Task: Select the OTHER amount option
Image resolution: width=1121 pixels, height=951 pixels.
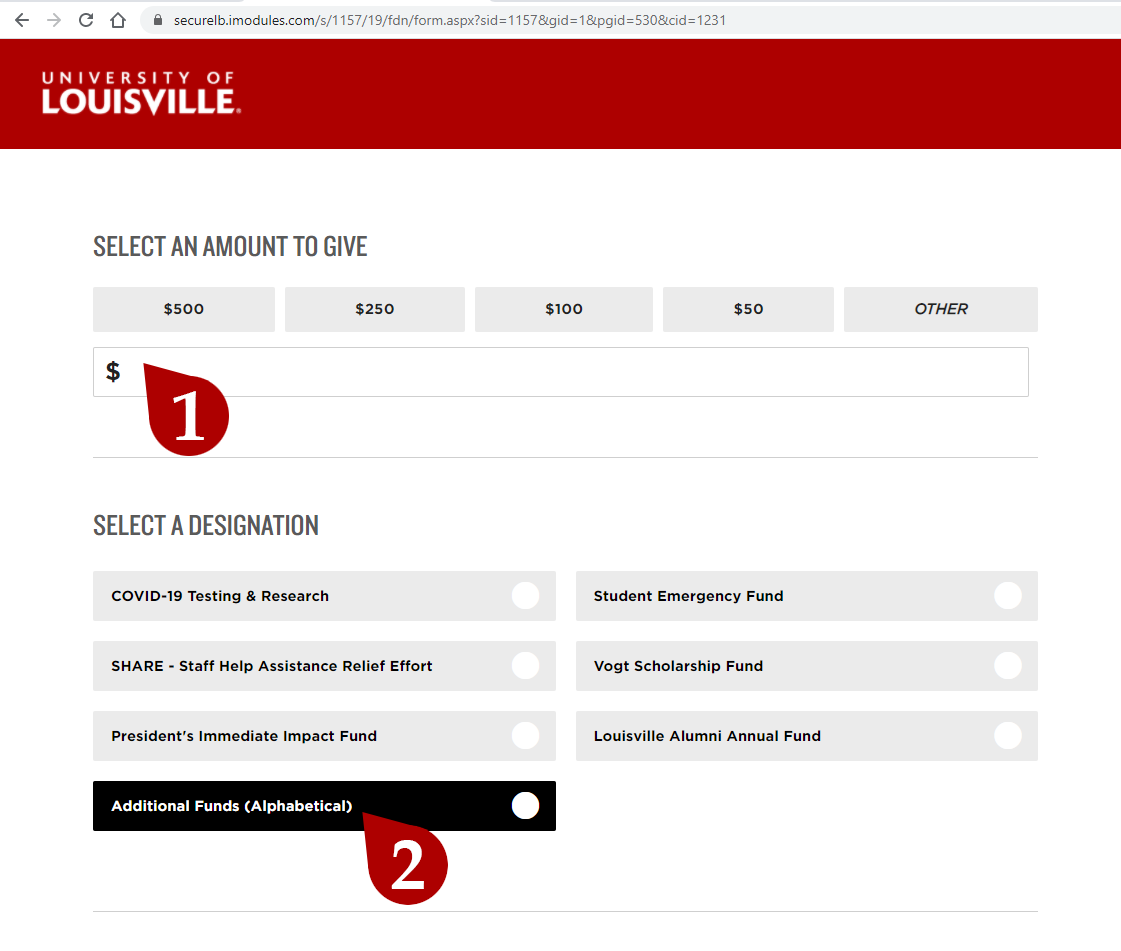Action: [x=940, y=309]
